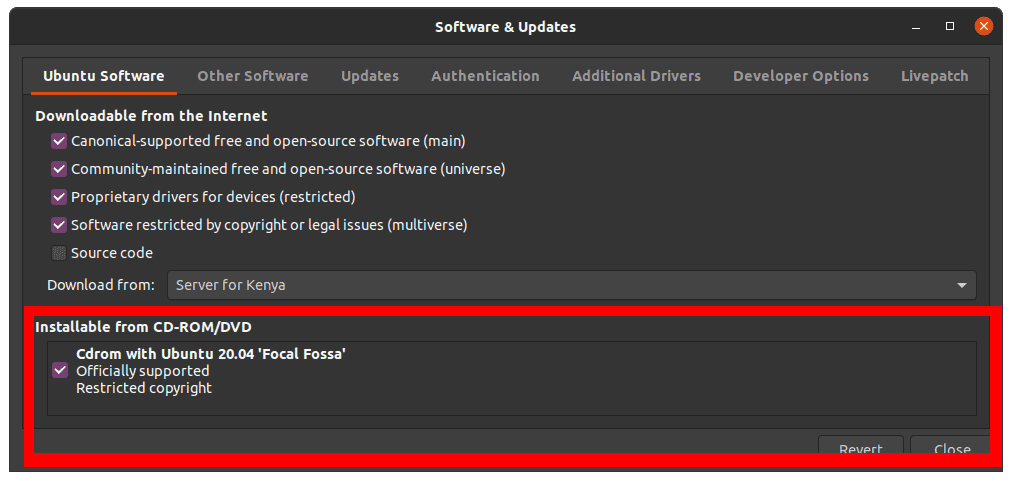Open the Download from server dropdown

(571, 285)
